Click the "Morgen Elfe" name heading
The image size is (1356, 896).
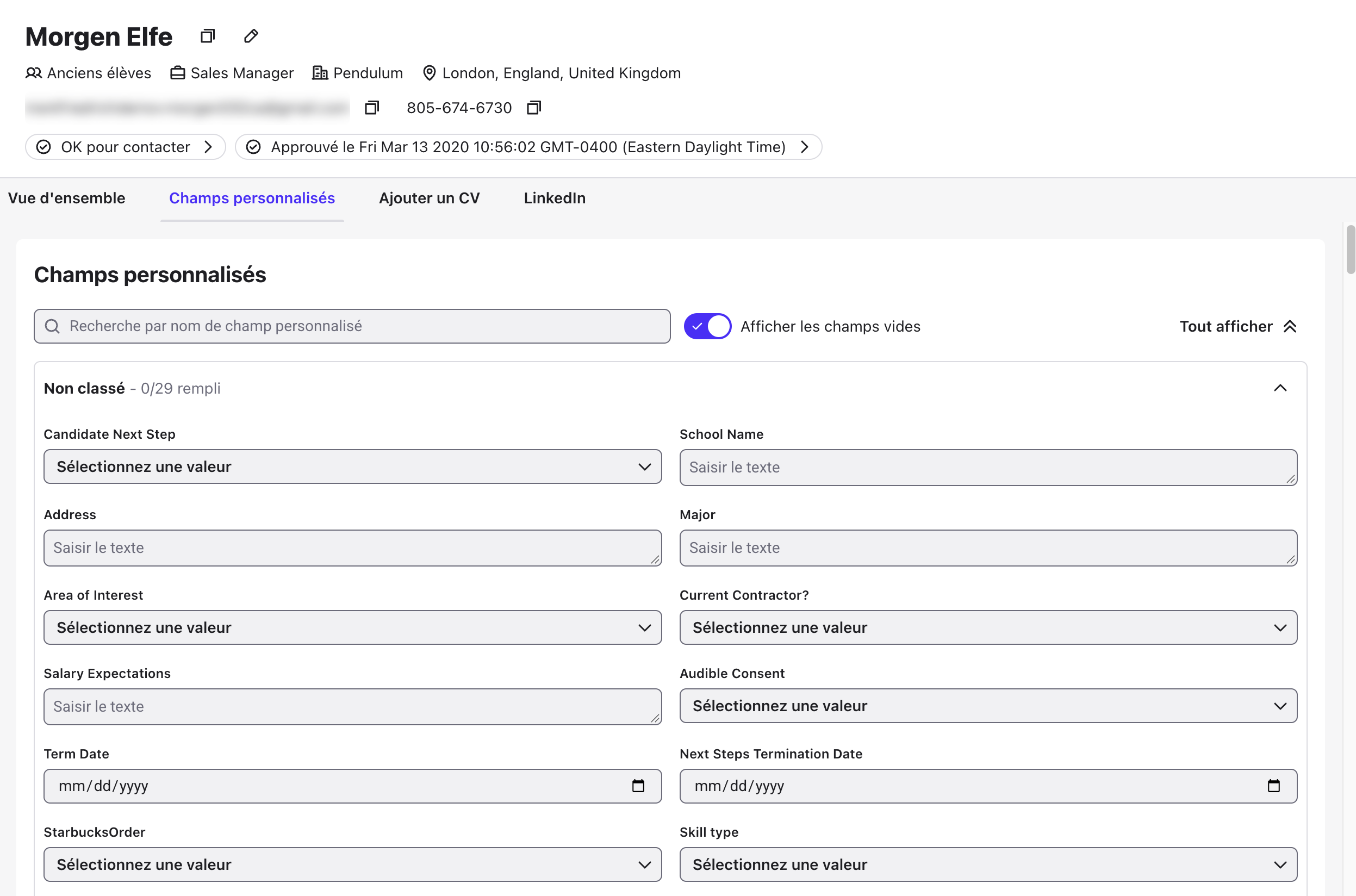99,37
